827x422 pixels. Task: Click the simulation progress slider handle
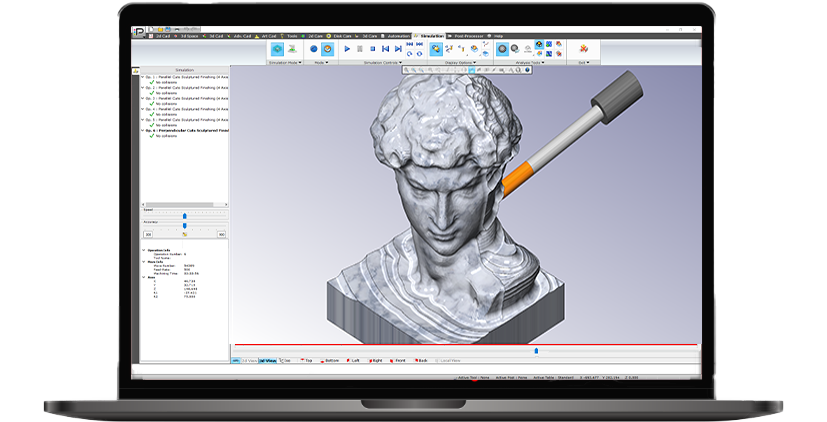tap(536, 351)
